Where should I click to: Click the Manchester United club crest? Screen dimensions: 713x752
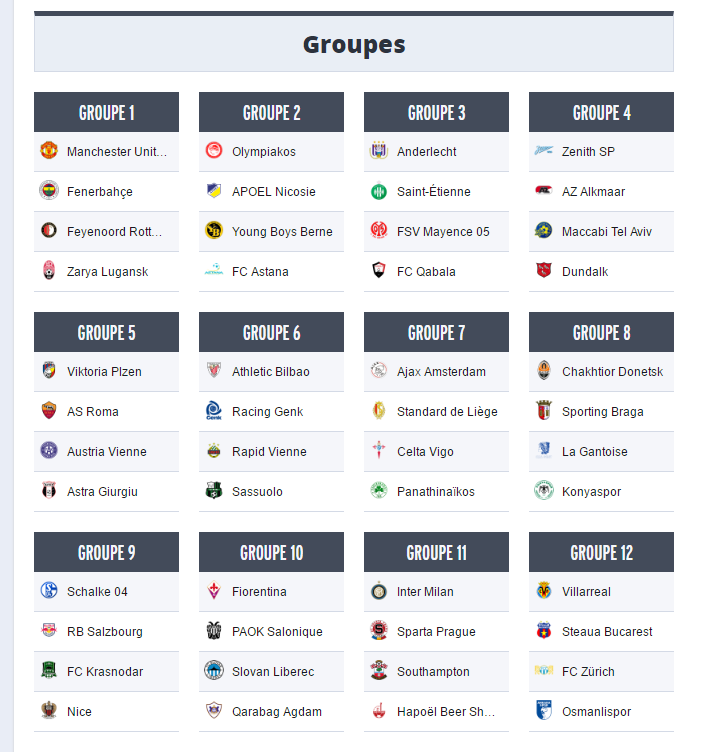pyautogui.click(x=49, y=151)
